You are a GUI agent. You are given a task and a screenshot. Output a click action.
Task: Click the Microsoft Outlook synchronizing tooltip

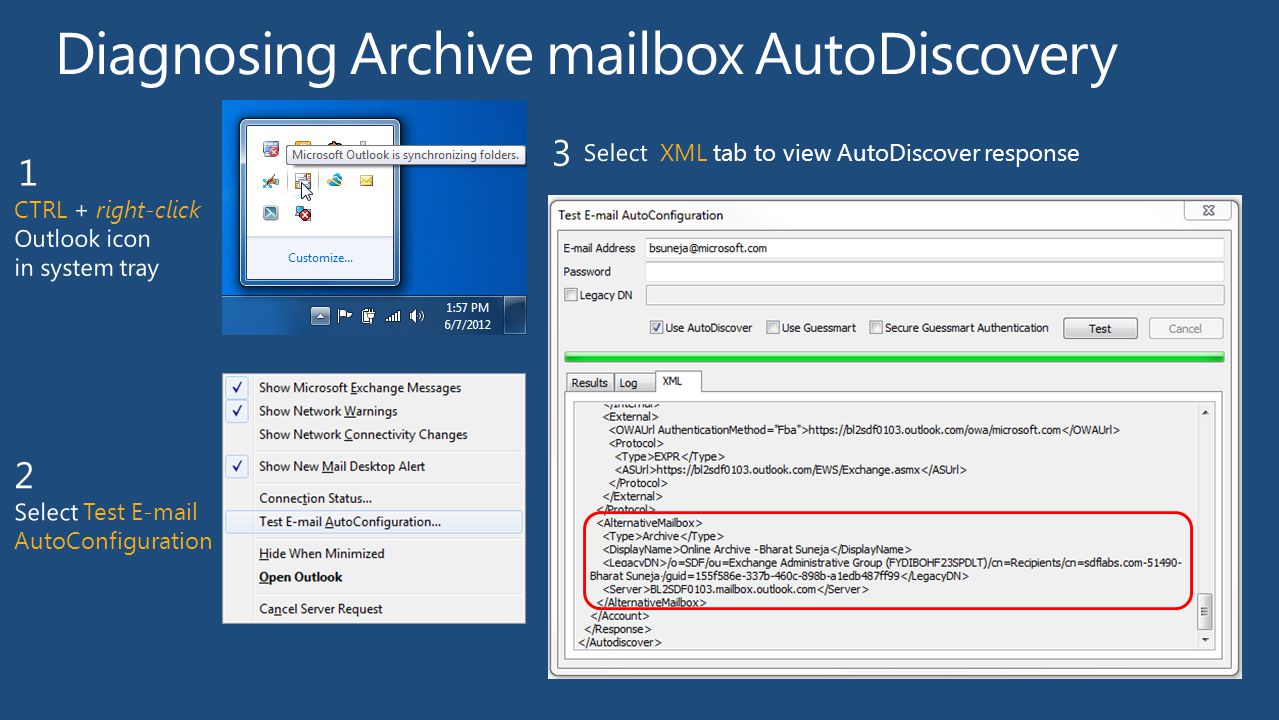point(406,155)
